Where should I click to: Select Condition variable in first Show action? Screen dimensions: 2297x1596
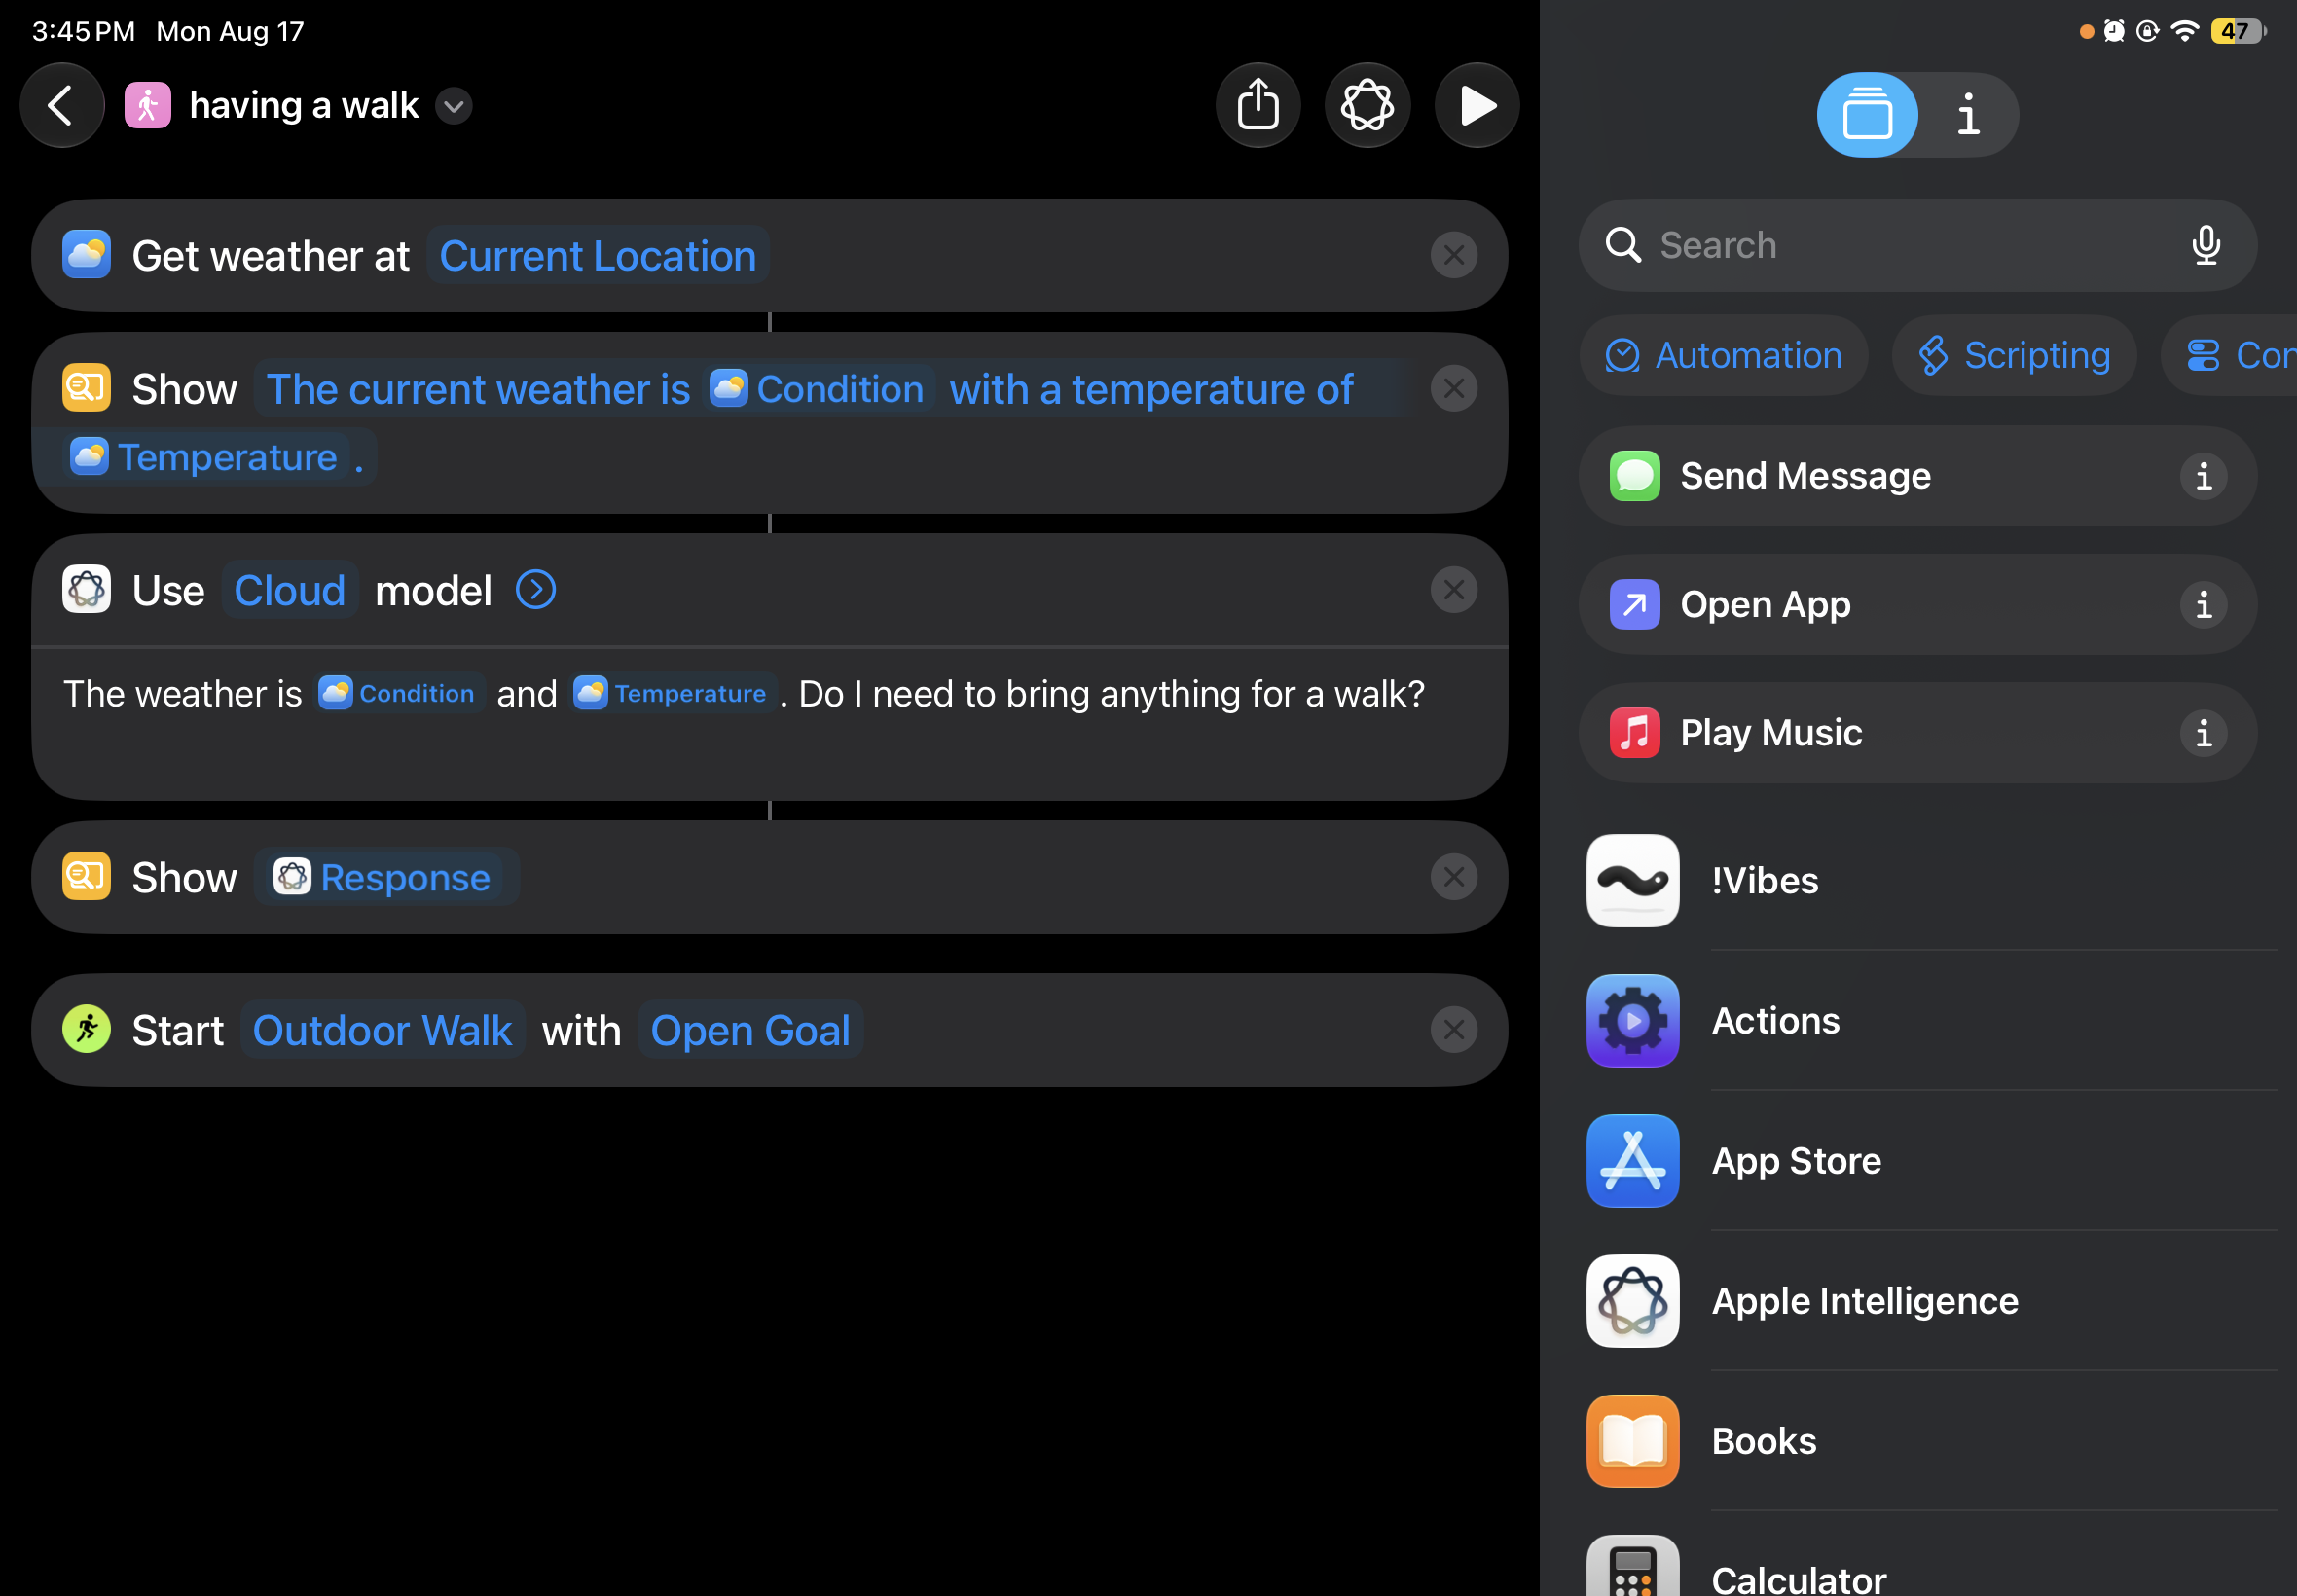817,389
